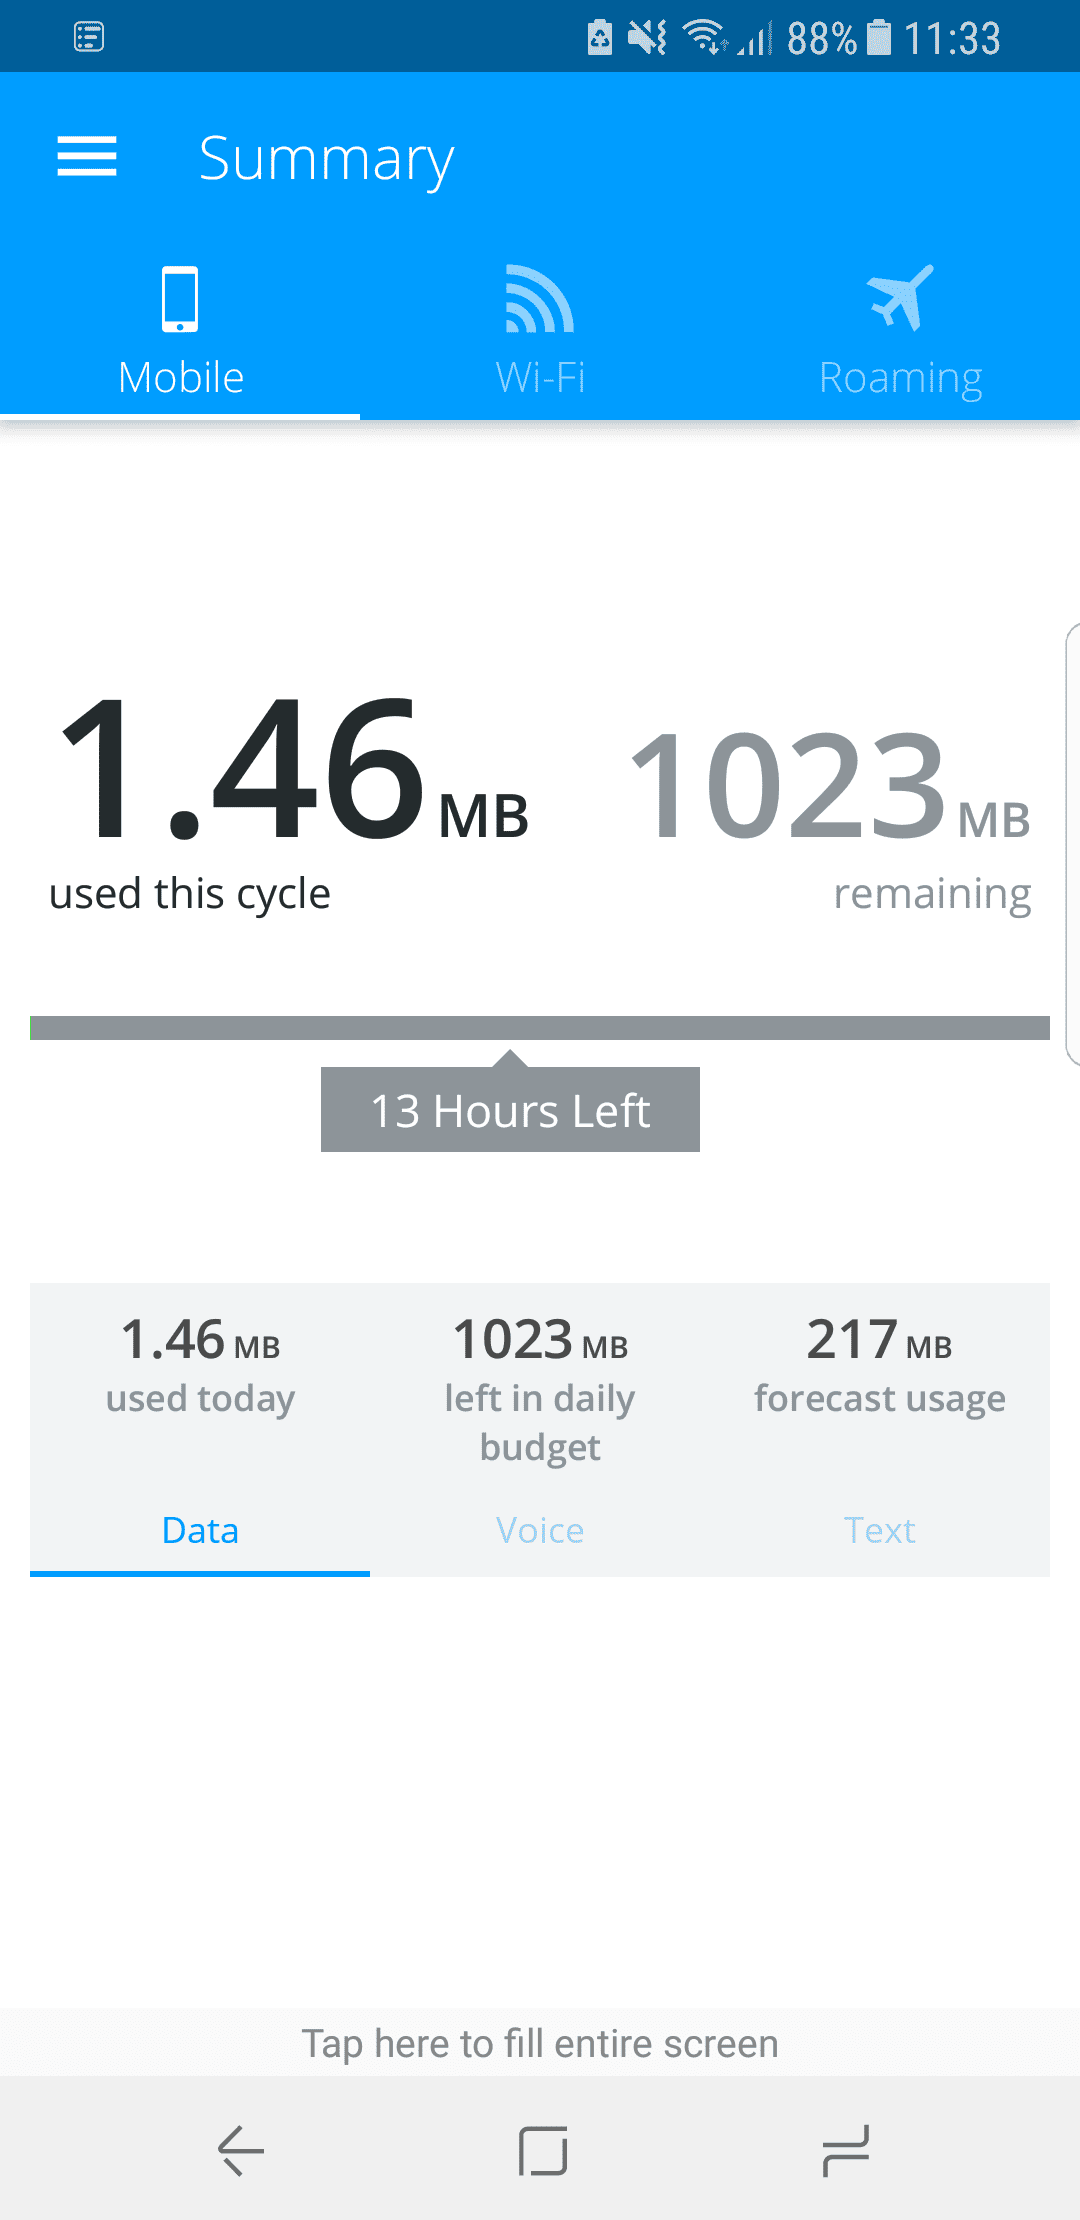This screenshot has height=2220, width=1080.
Task: Tap the 13 Hours Left label
Action: [510, 1109]
